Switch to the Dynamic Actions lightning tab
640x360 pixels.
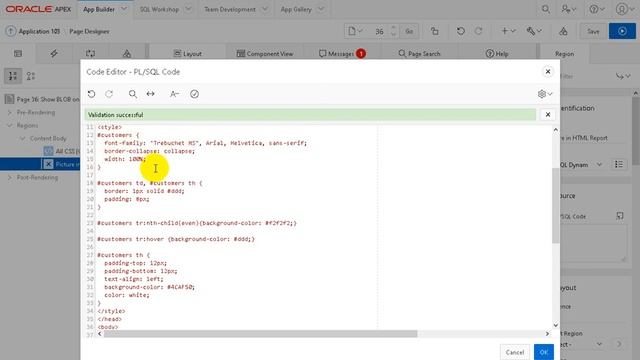[54, 53]
